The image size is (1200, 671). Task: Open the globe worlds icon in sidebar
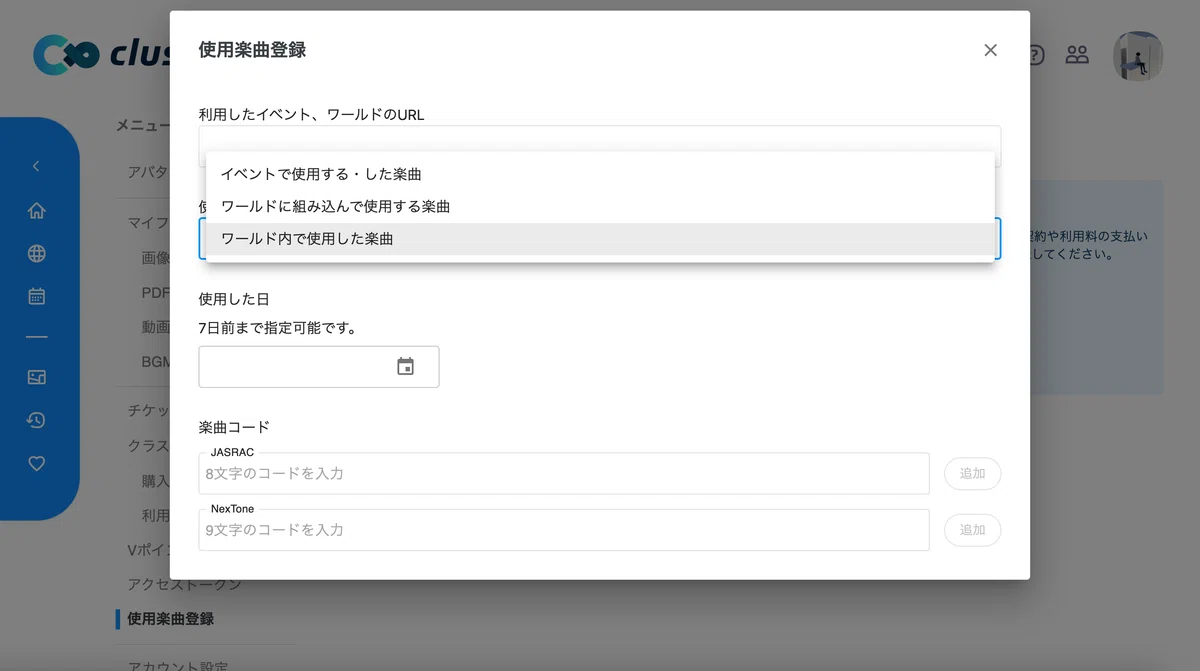37,253
